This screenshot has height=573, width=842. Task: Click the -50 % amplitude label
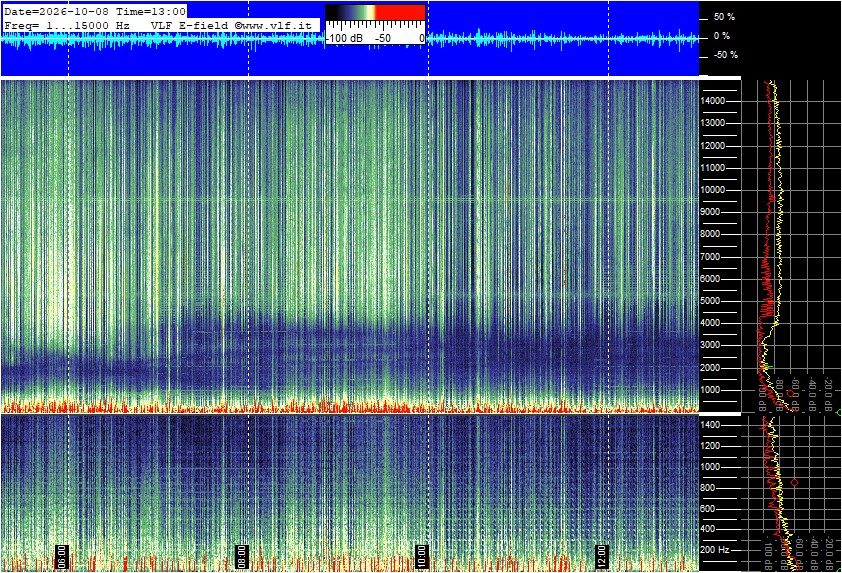coord(725,55)
